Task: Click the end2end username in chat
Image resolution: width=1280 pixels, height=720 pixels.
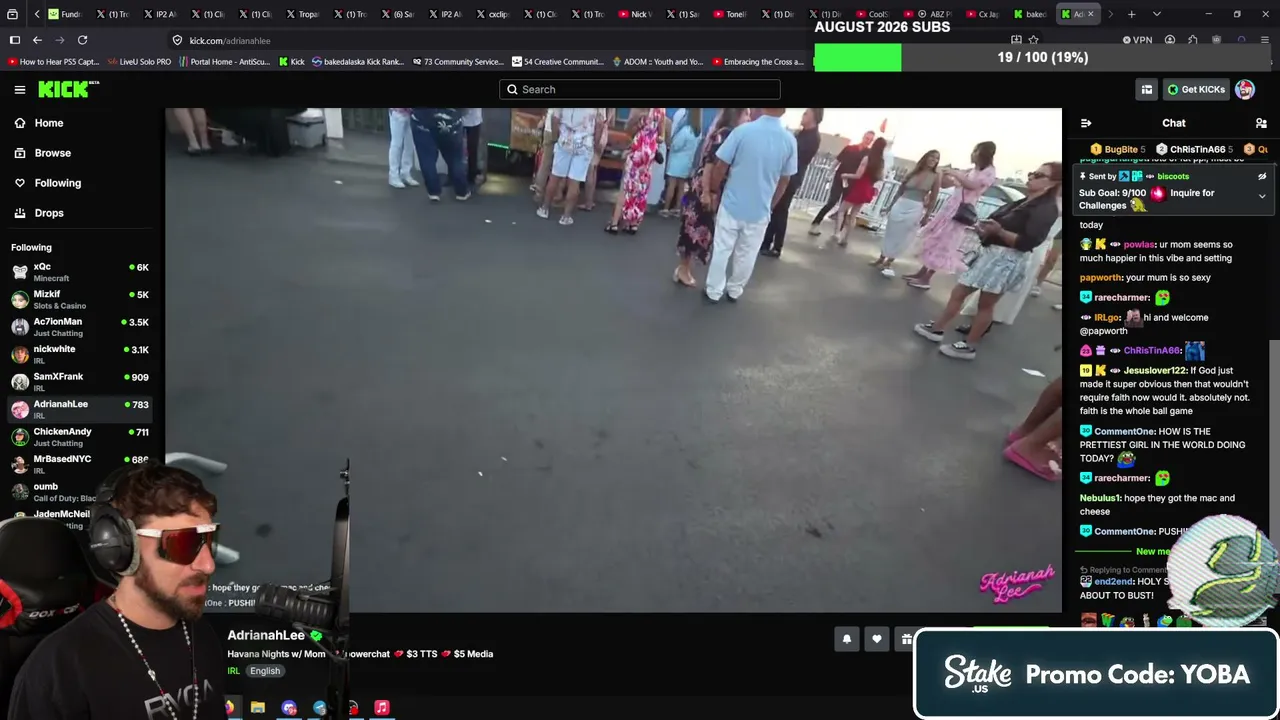Action: pyautogui.click(x=1113, y=582)
